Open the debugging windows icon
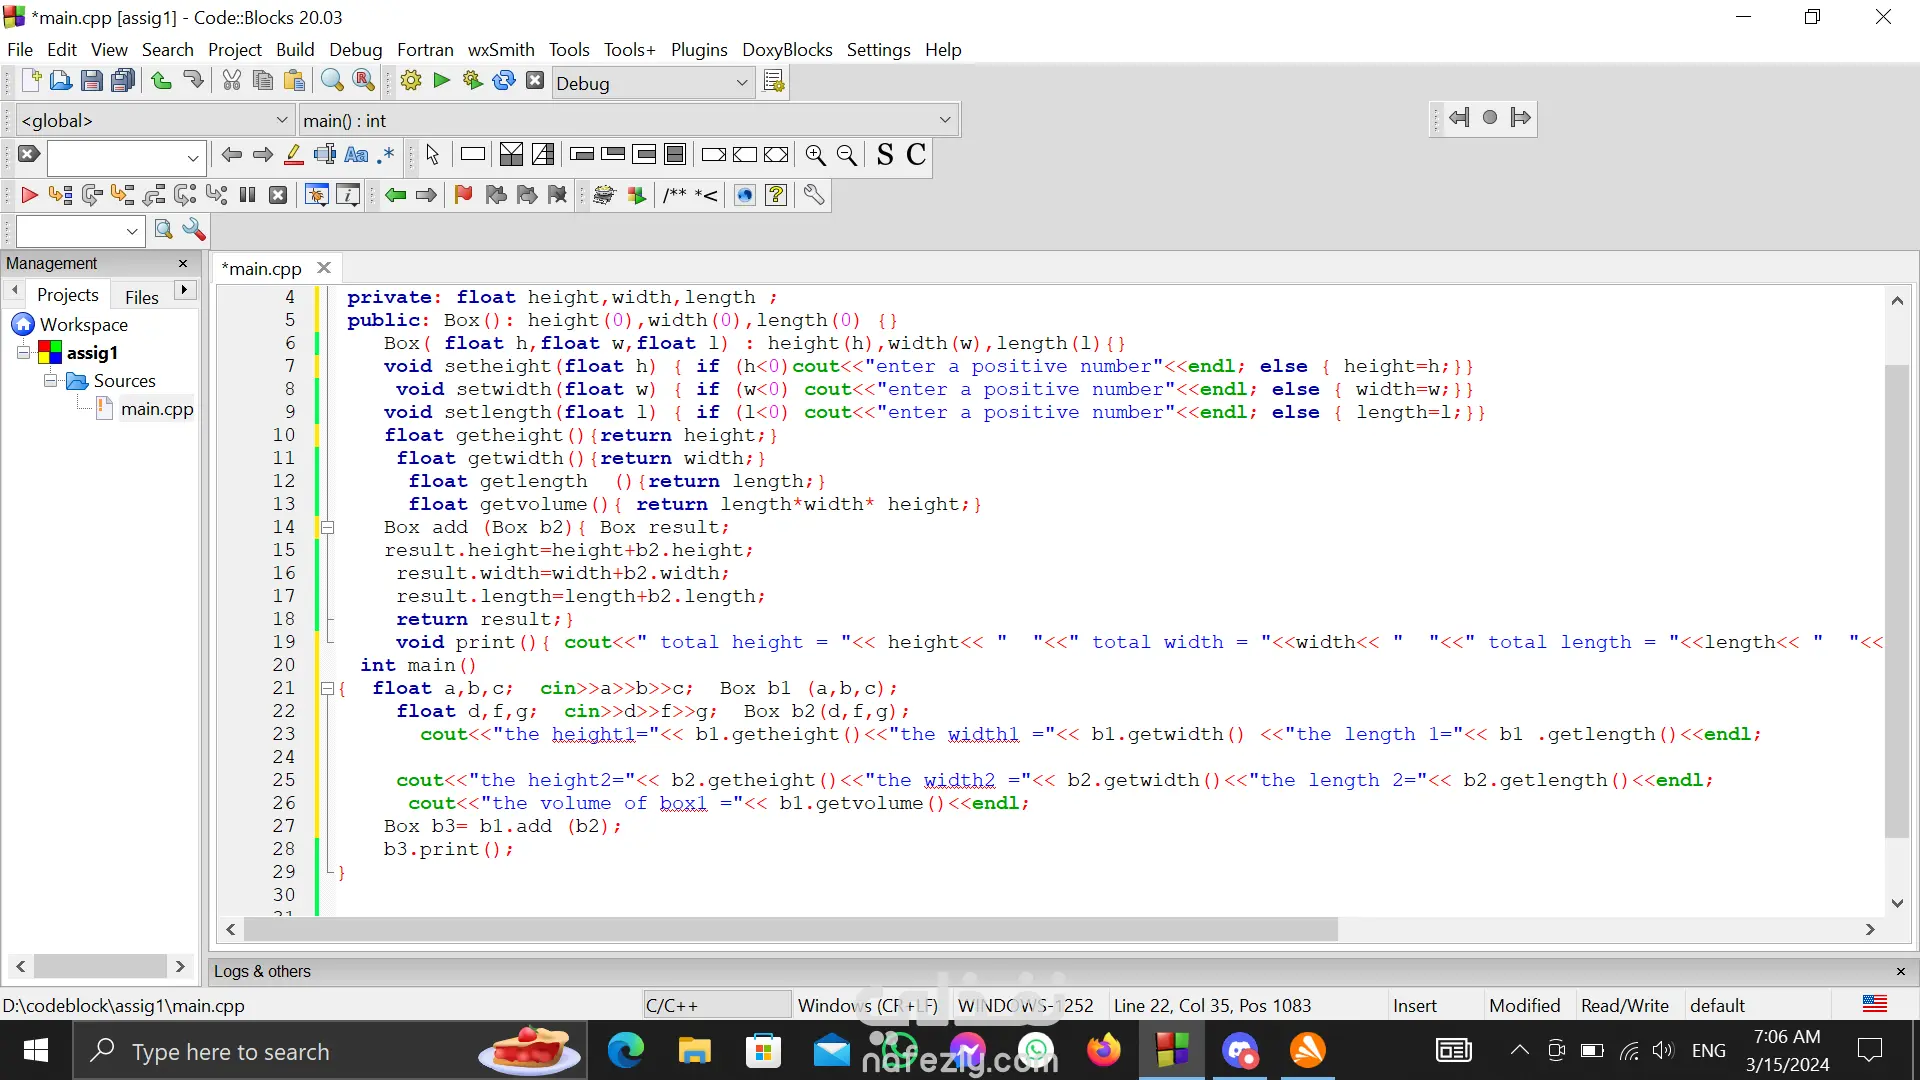The image size is (1920, 1080). 316,196
